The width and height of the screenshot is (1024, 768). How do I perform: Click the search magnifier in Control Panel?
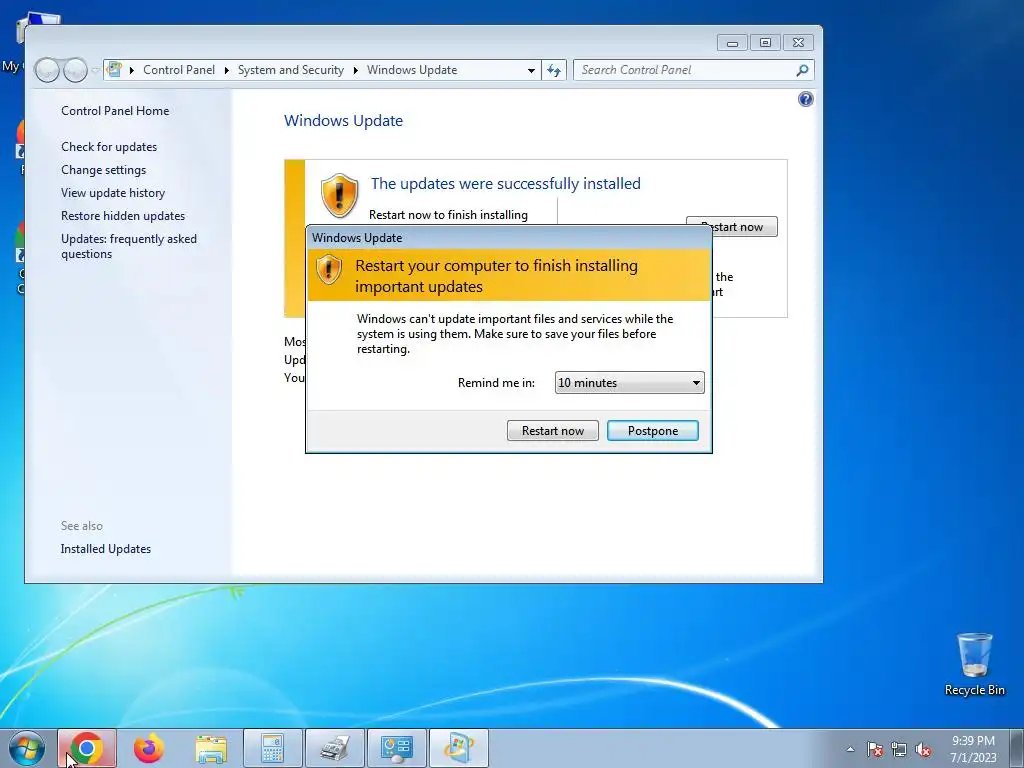pyautogui.click(x=803, y=70)
